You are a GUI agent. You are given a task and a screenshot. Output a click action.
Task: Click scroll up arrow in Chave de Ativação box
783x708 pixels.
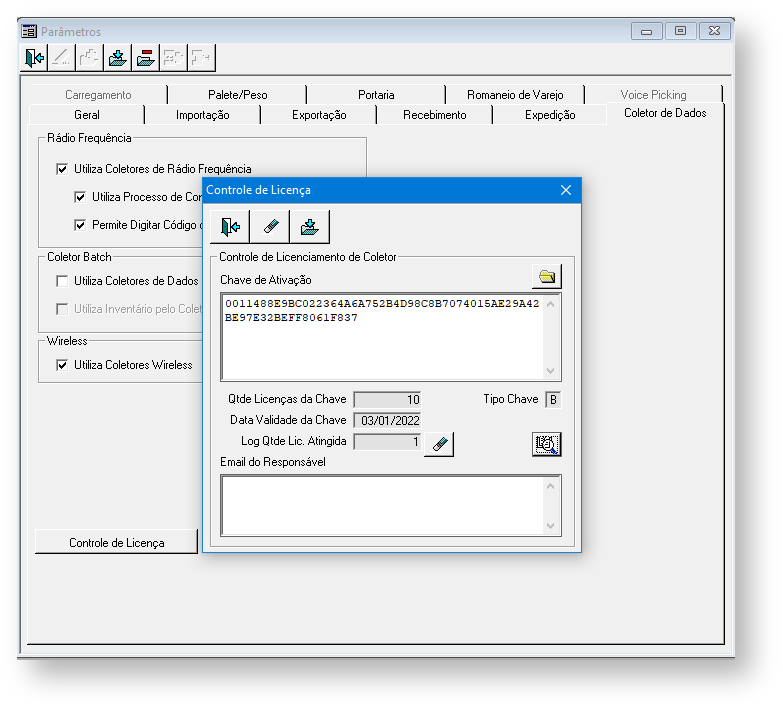[x=550, y=304]
